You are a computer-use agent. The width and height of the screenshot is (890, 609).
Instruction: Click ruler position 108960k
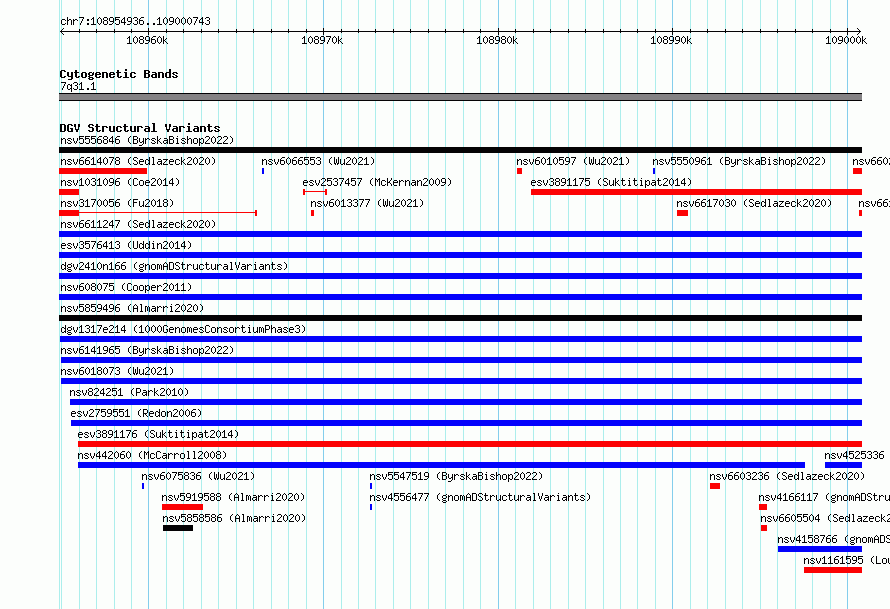[x=147, y=40]
